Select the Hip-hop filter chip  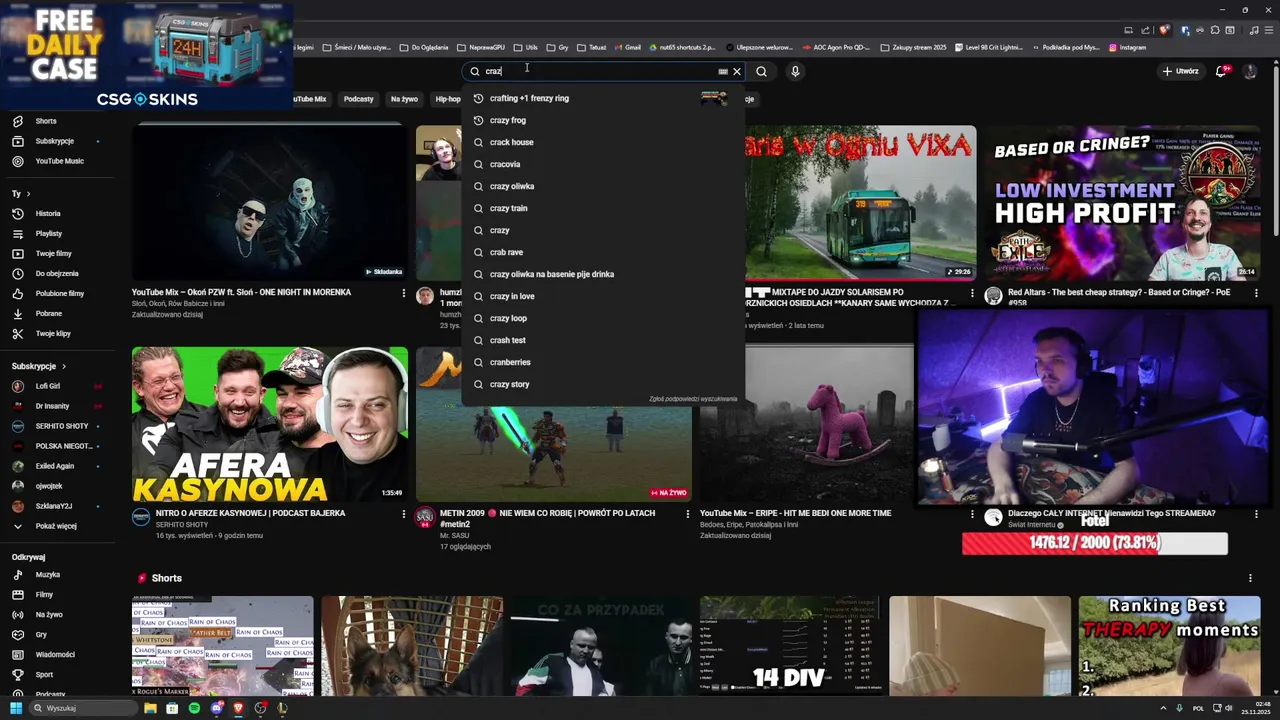447,99
